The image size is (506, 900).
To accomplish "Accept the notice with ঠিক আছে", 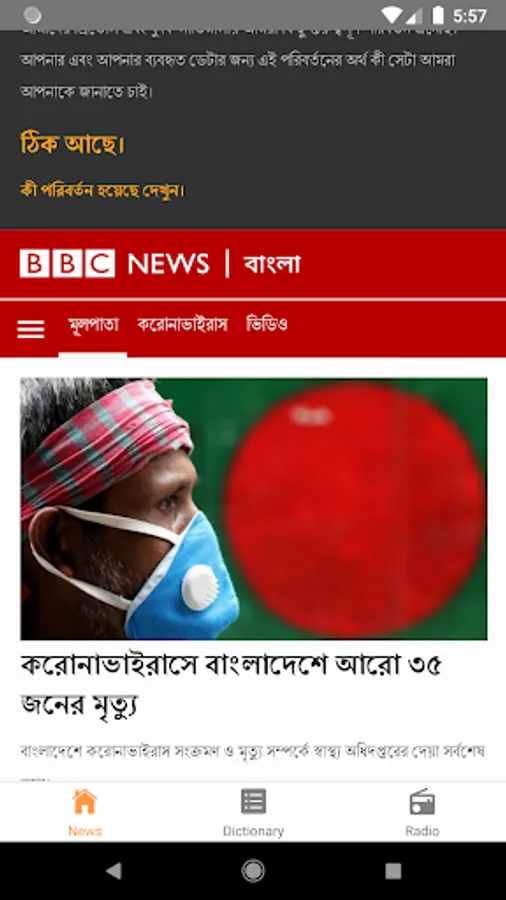I will 72,143.
